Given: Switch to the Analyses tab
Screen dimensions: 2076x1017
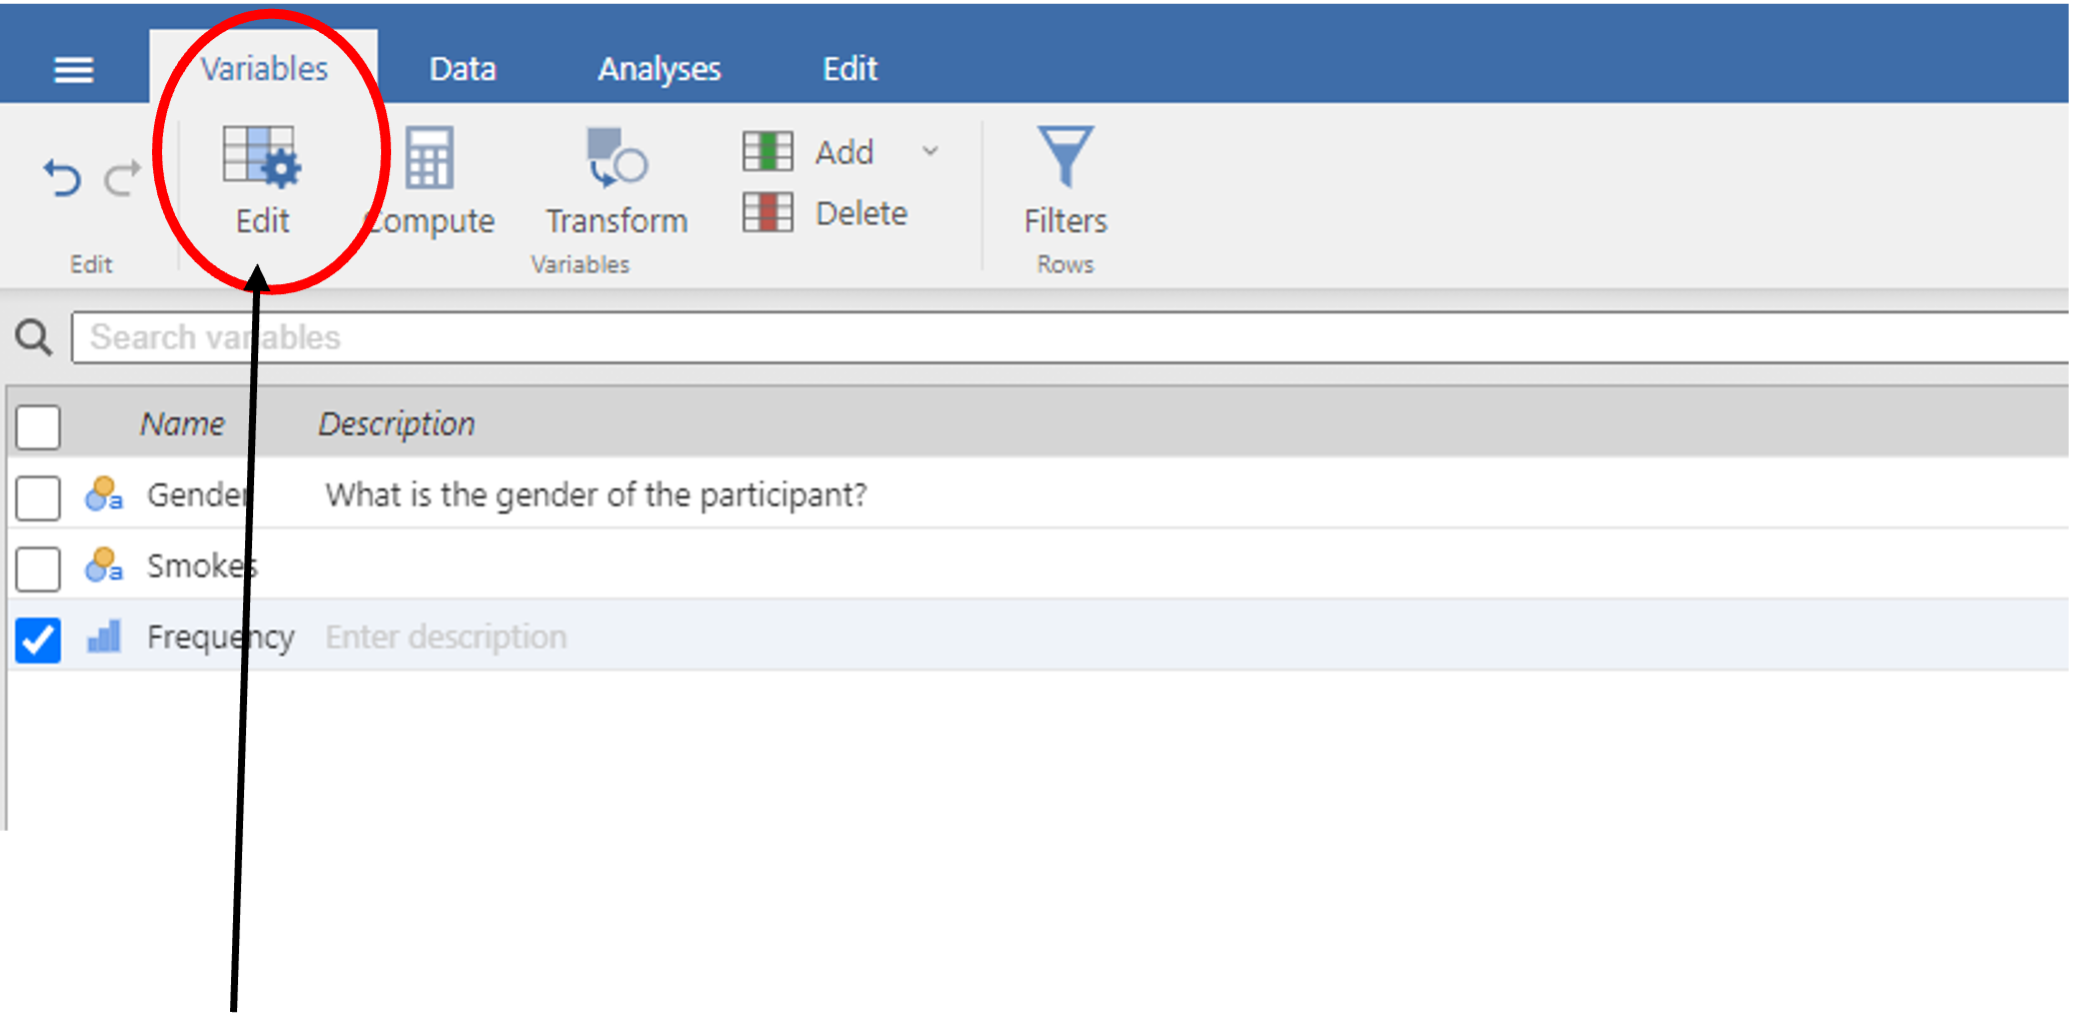Looking at the screenshot, I should (659, 69).
